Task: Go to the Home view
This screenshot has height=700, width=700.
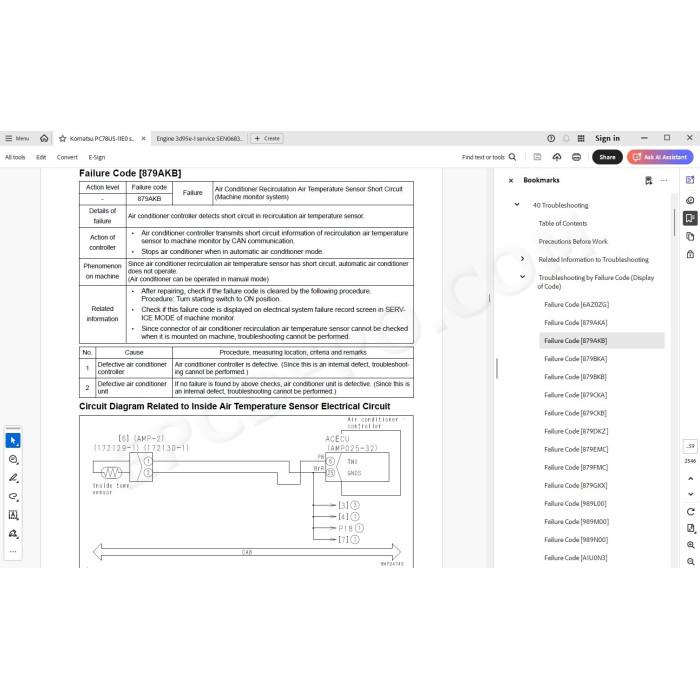Action: (44, 138)
